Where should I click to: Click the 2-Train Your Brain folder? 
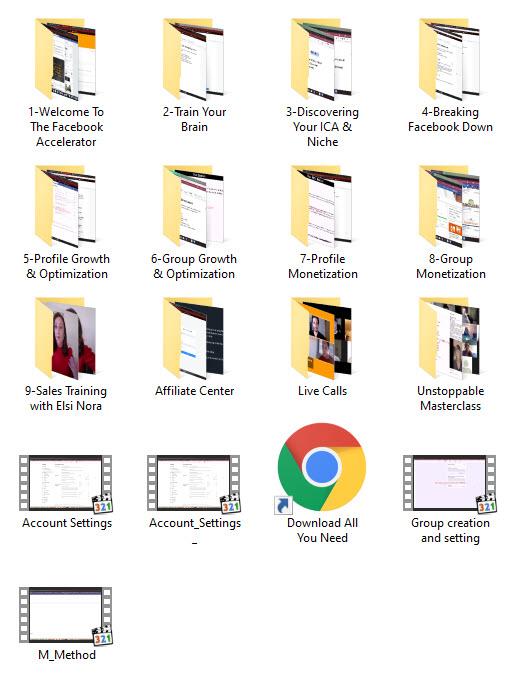[194, 59]
